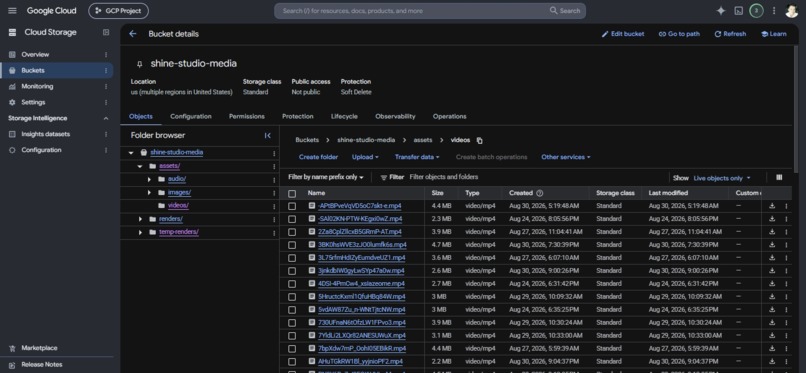
Task: Open options menu for videos/ folder
Action: click(x=273, y=206)
